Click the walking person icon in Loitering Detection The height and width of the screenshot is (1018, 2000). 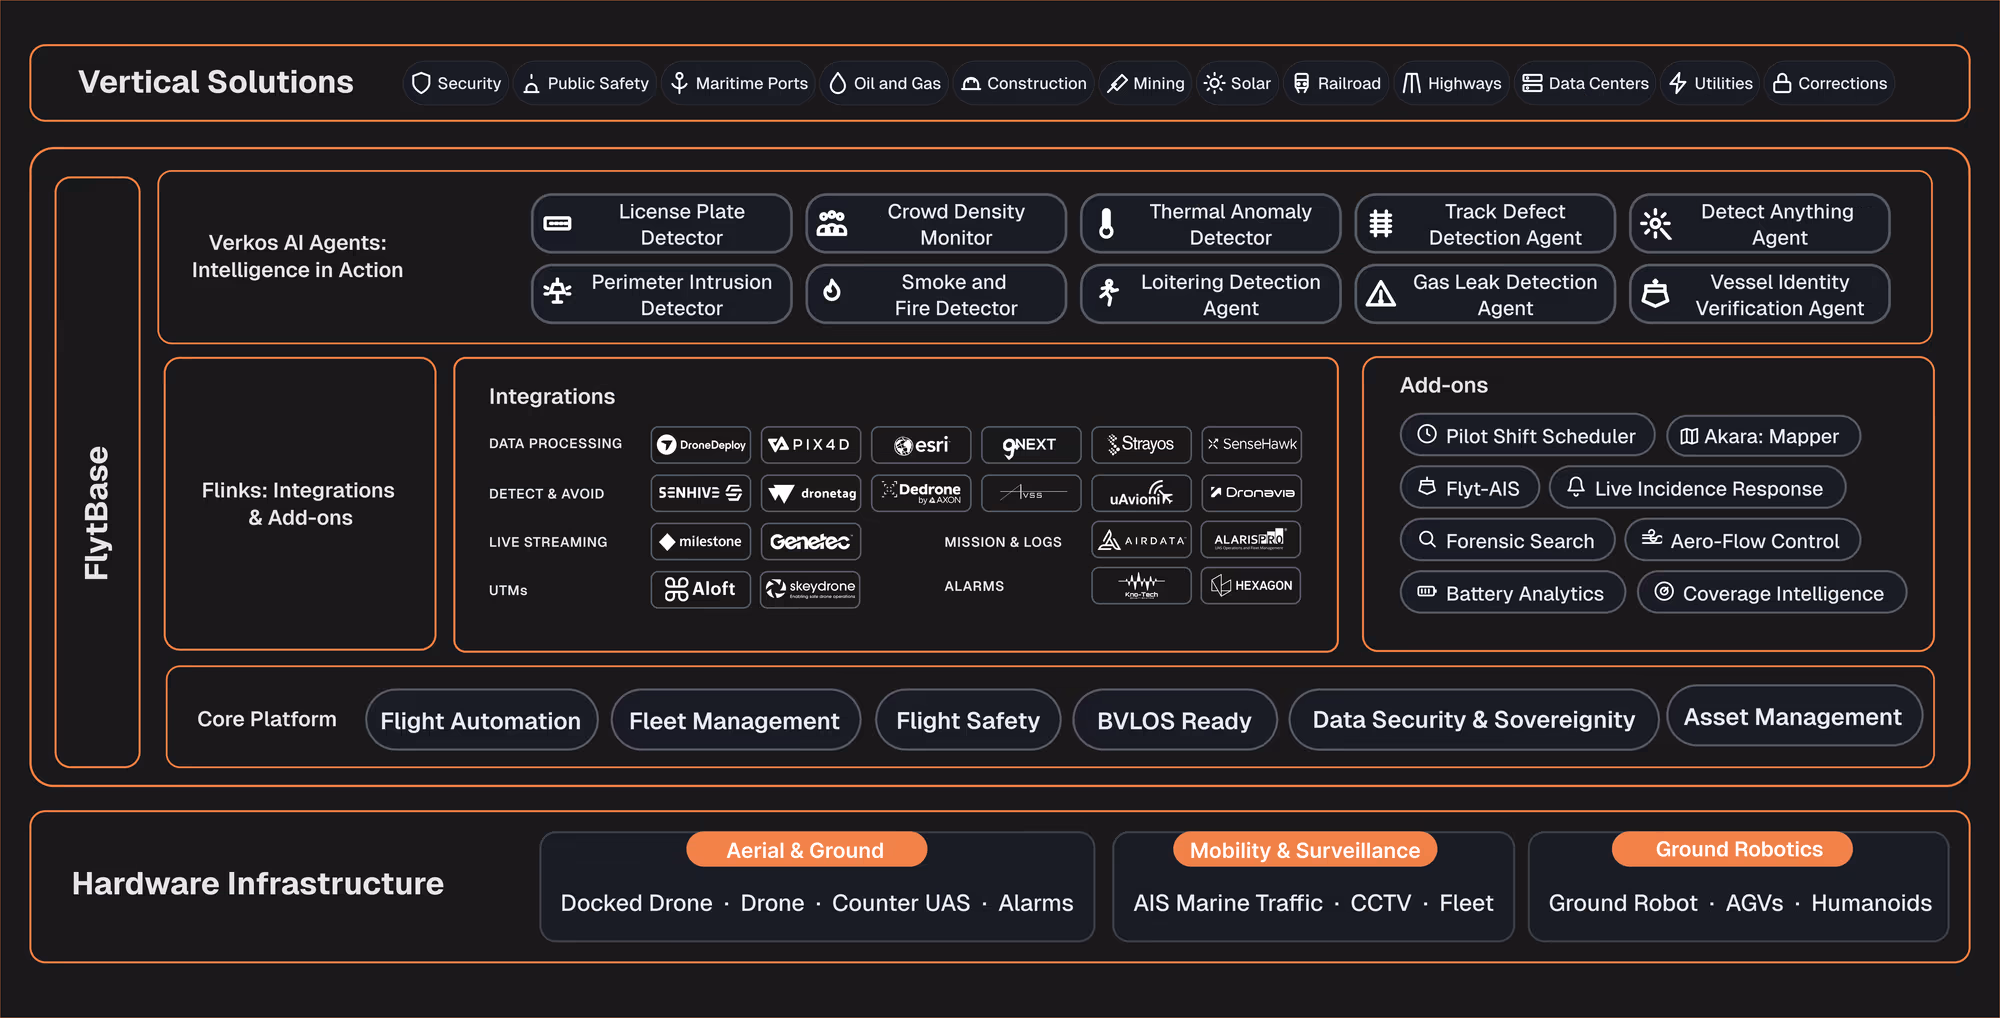pyautogui.click(x=1108, y=292)
